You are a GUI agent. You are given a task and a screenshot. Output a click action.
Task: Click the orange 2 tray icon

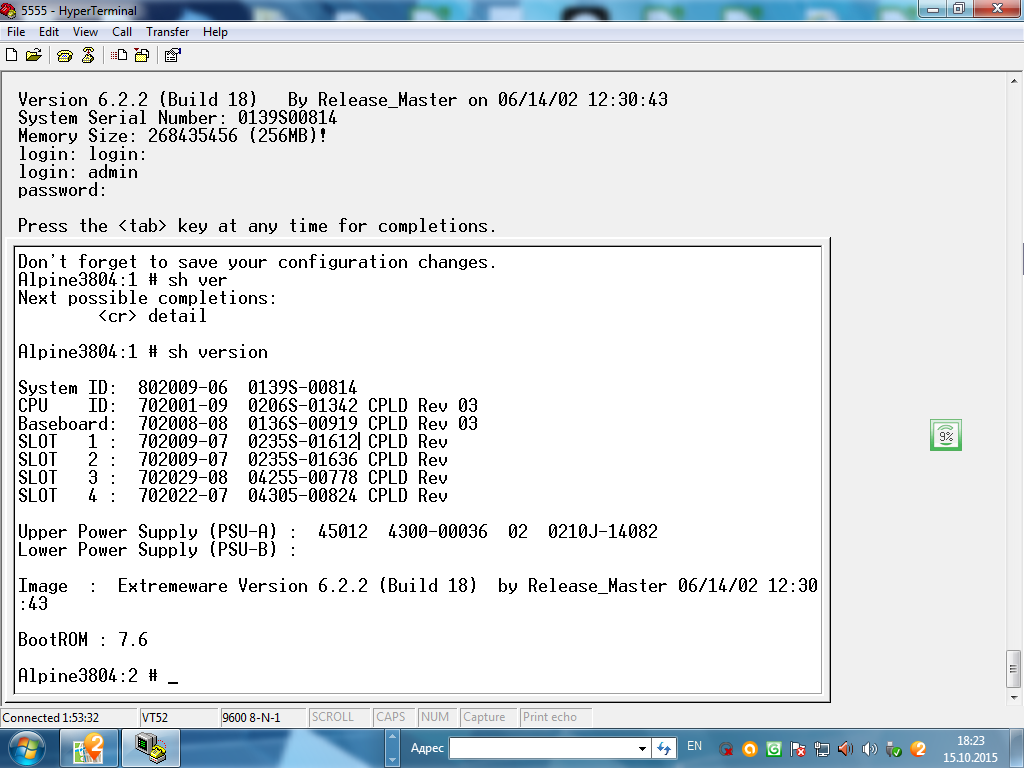point(918,749)
